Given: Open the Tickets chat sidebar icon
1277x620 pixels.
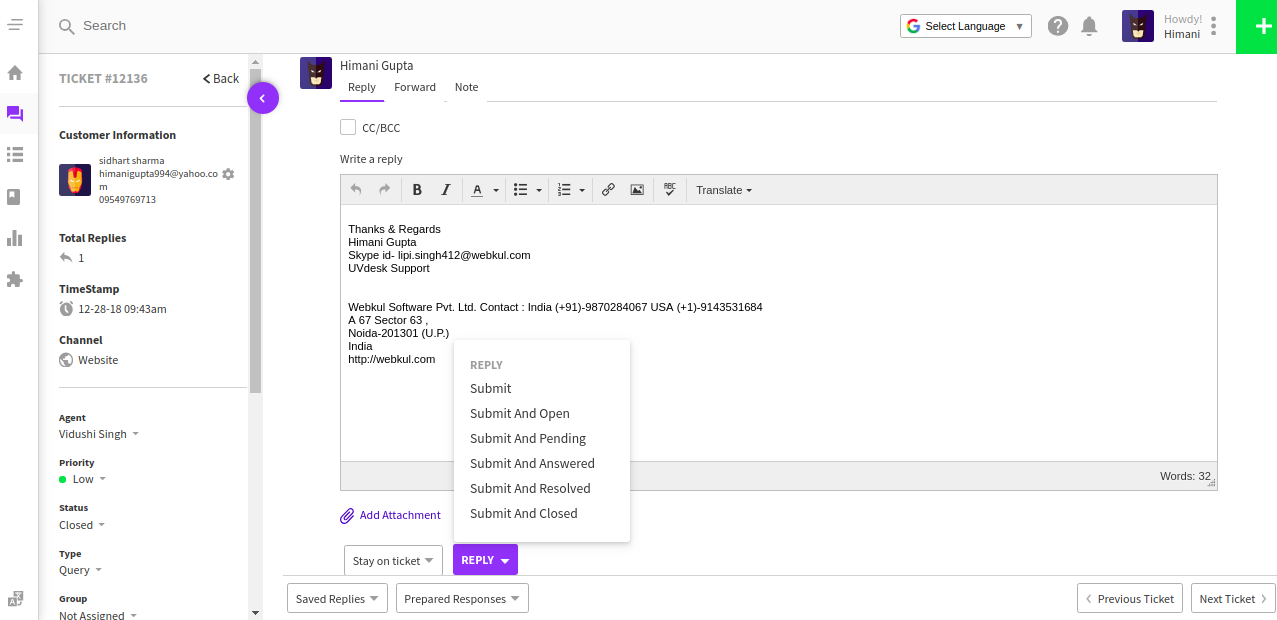Looking at the screenshot, I should (x=15, y=114).
